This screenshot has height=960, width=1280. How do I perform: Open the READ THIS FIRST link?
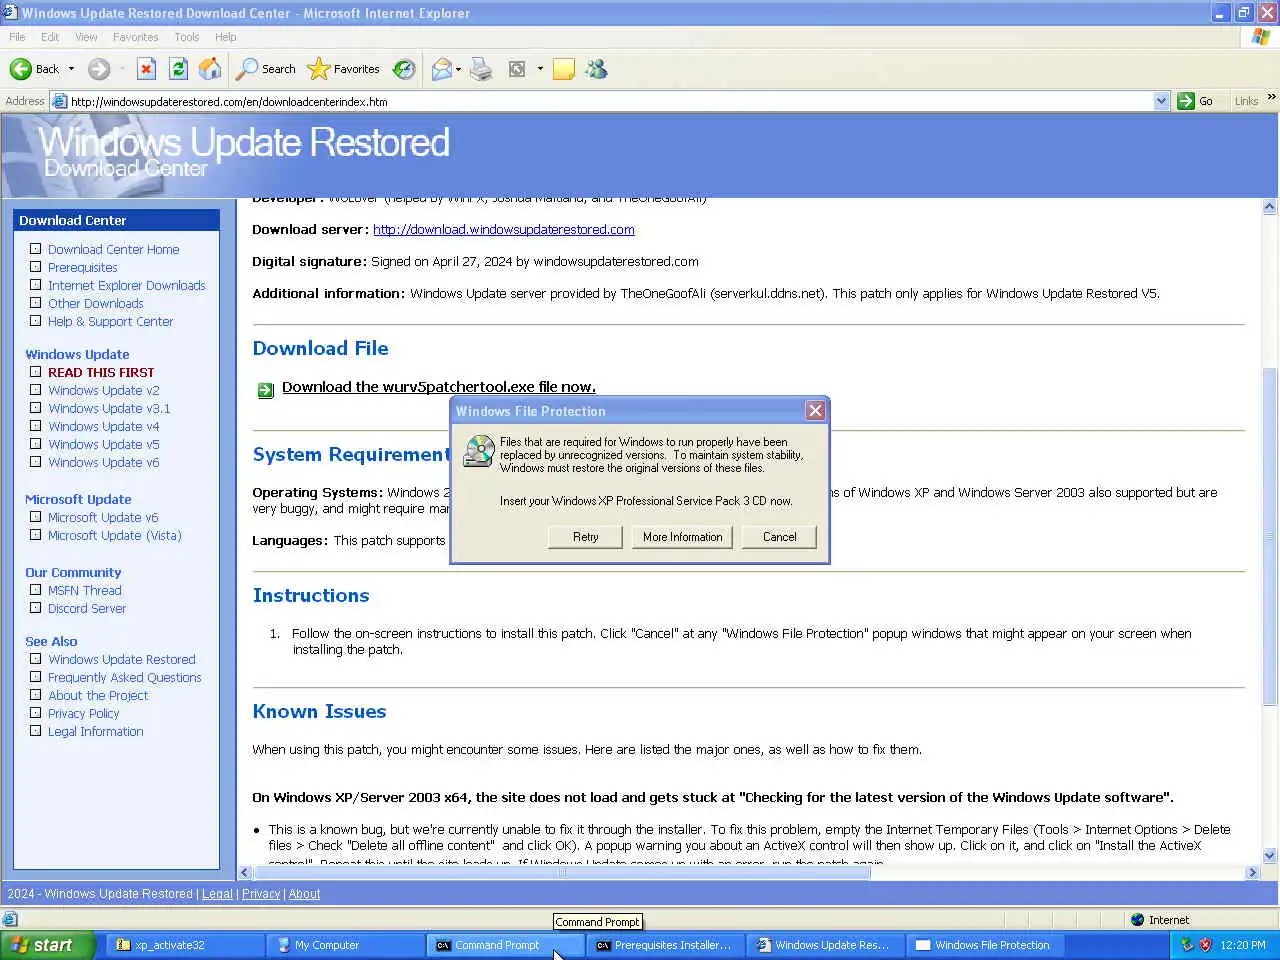coord(101,372)
